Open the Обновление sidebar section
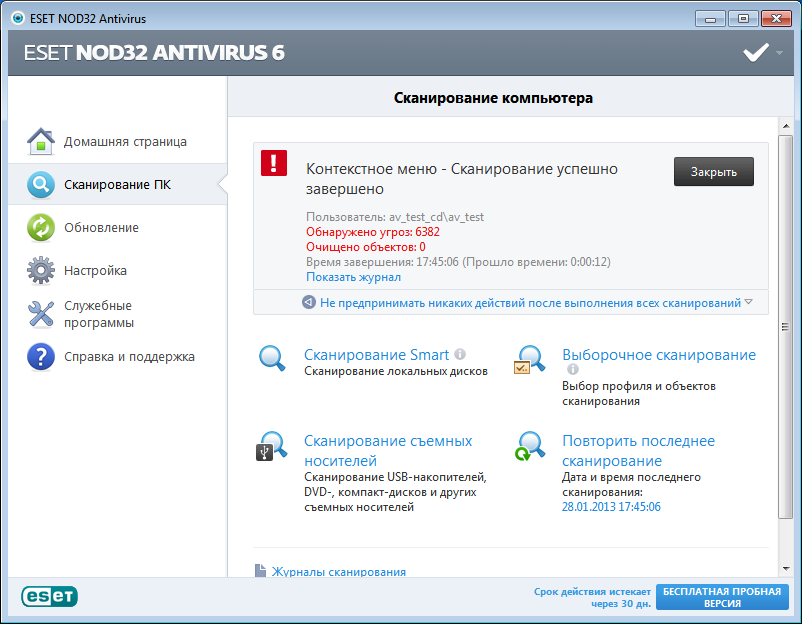802x624 pixels. click(101, 228)
